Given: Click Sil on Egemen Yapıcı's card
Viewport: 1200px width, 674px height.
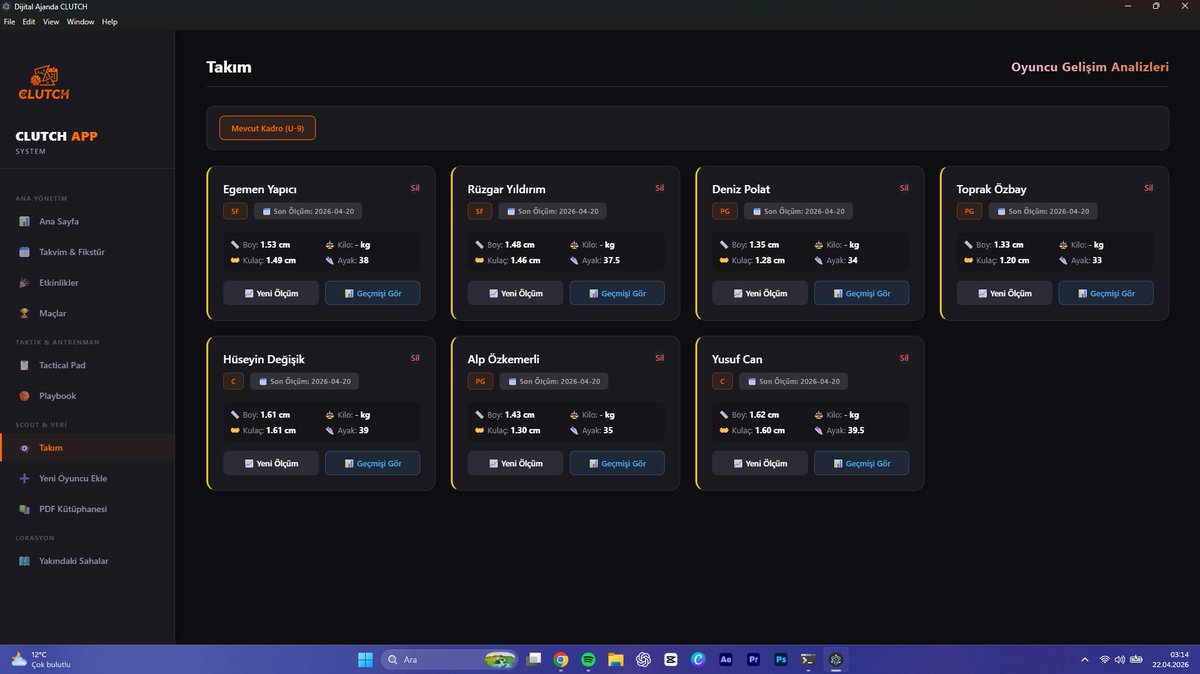Looking at the screenshot, I should pyautogui.click(x=415, y=188).
